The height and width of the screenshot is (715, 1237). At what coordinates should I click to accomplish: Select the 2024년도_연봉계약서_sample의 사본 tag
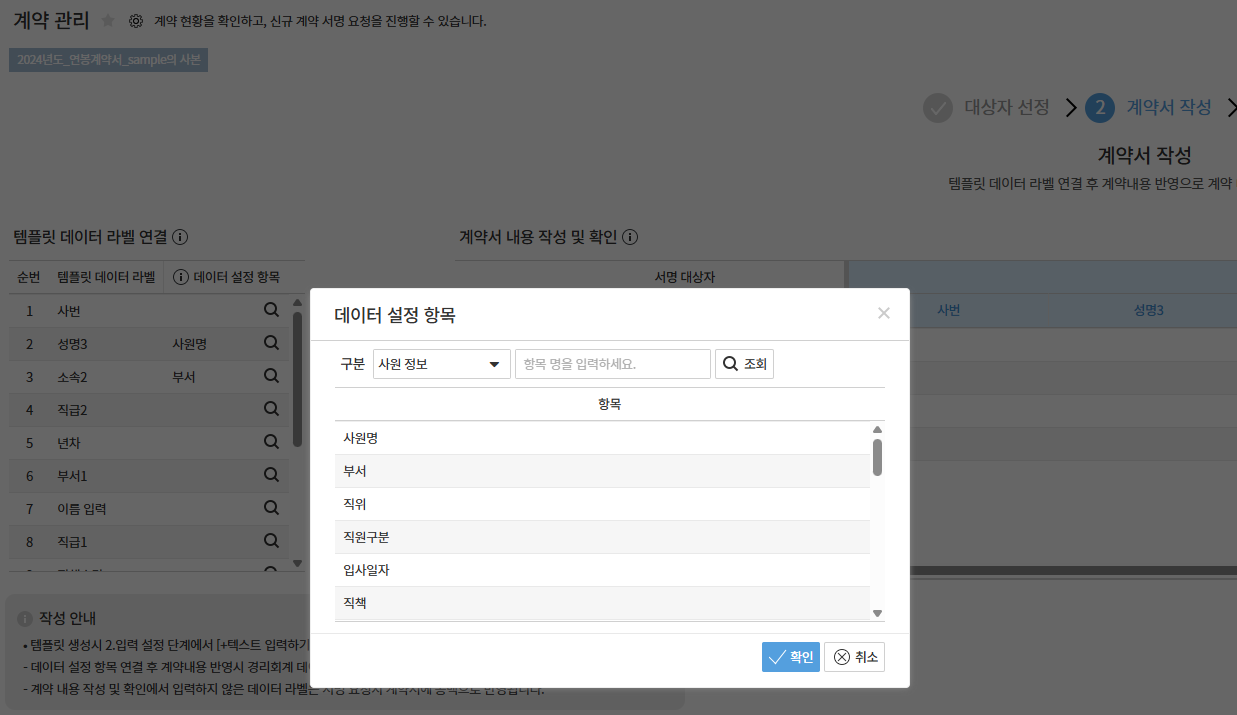point(109,60)
